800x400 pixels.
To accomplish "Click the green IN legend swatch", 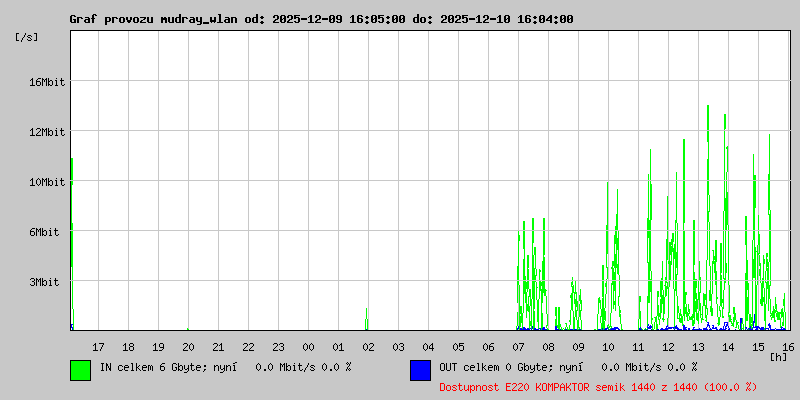I will point(81,370).
